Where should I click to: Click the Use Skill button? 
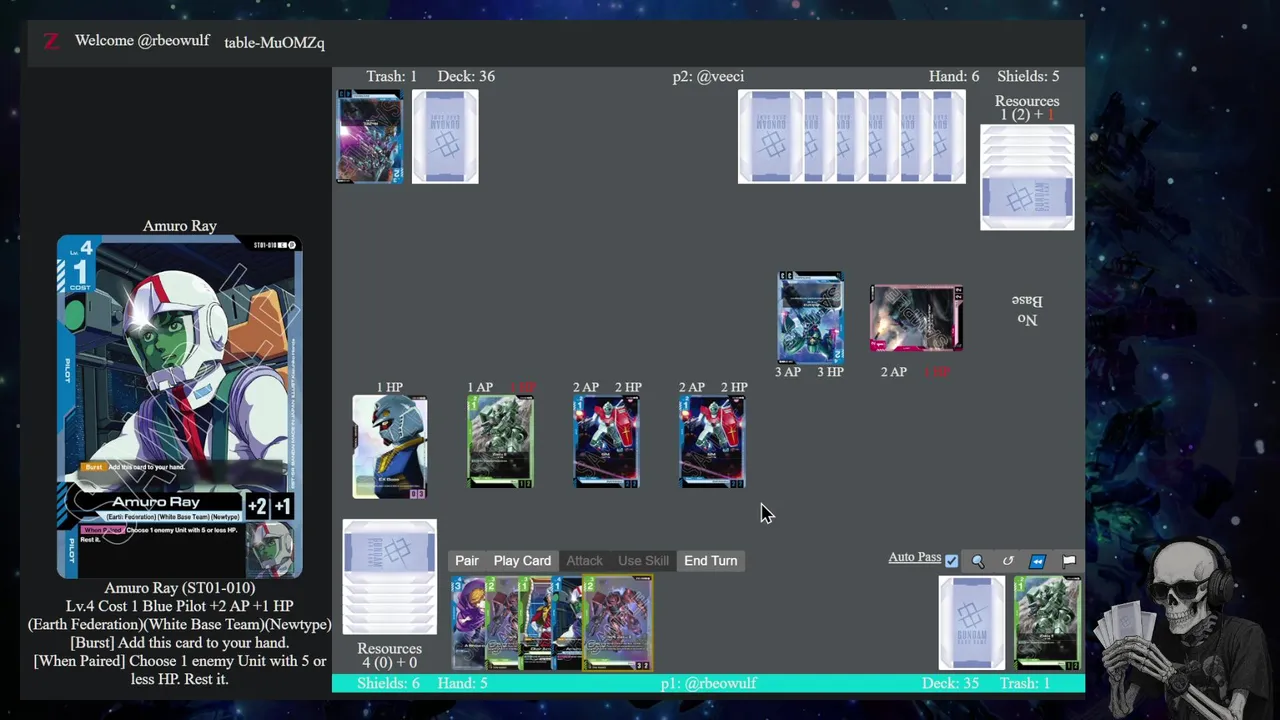643,561
